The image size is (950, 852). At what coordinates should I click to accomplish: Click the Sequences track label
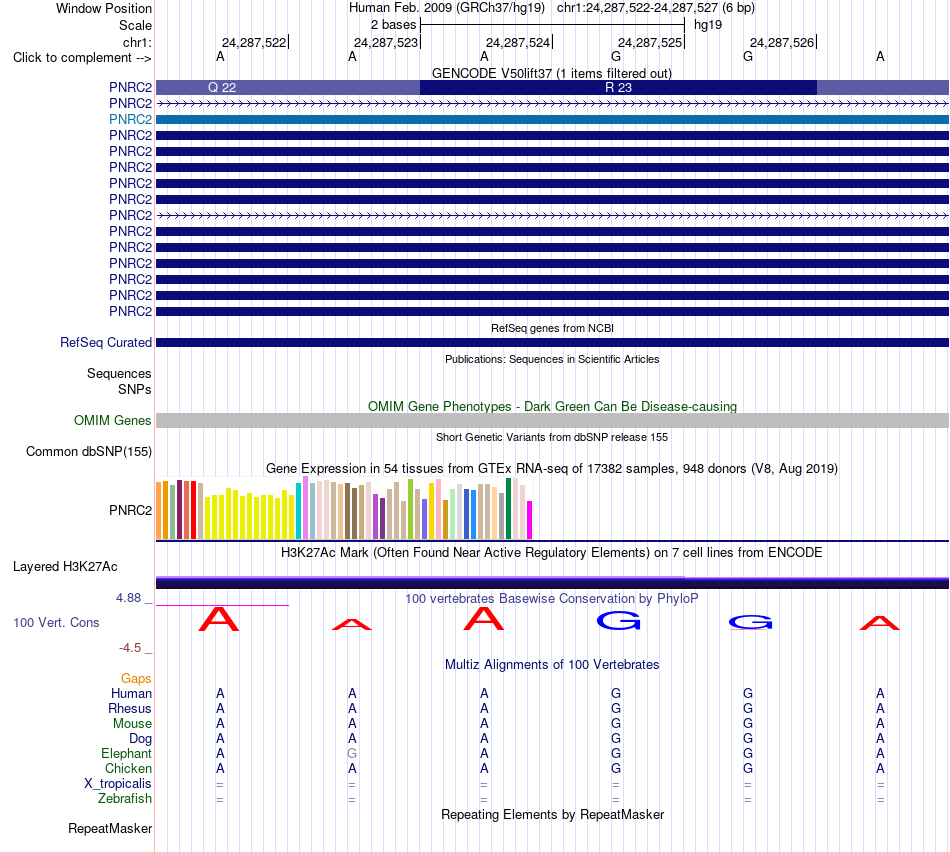point(119,373)
